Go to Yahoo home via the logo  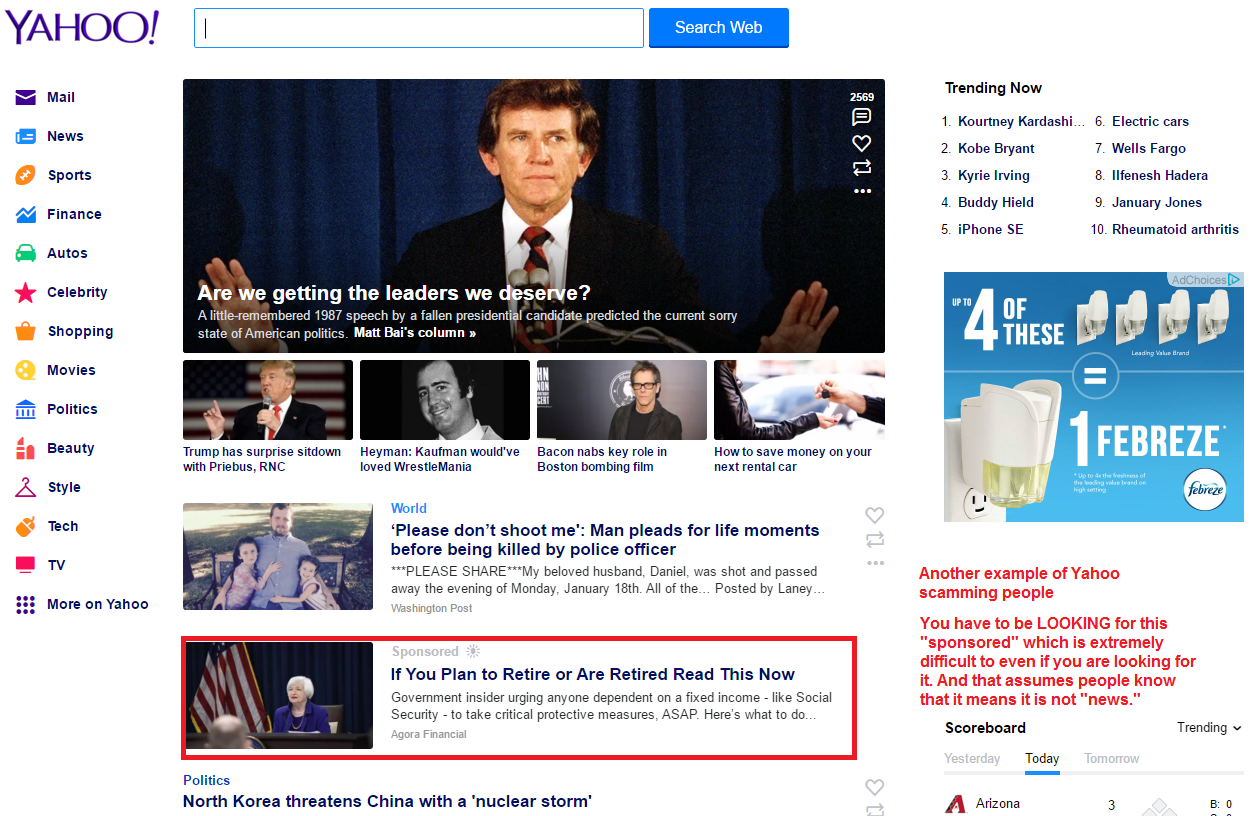tap(82, 27)
